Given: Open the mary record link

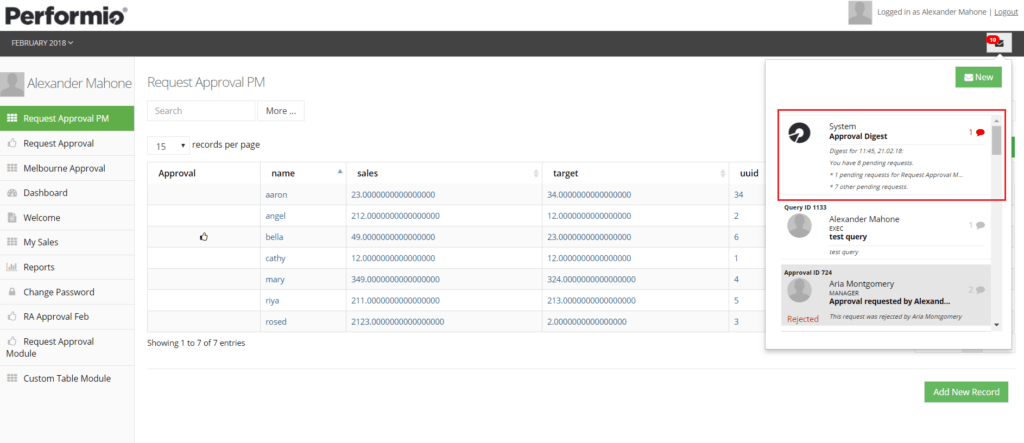Looking at the screenshot, I should 275,279.
